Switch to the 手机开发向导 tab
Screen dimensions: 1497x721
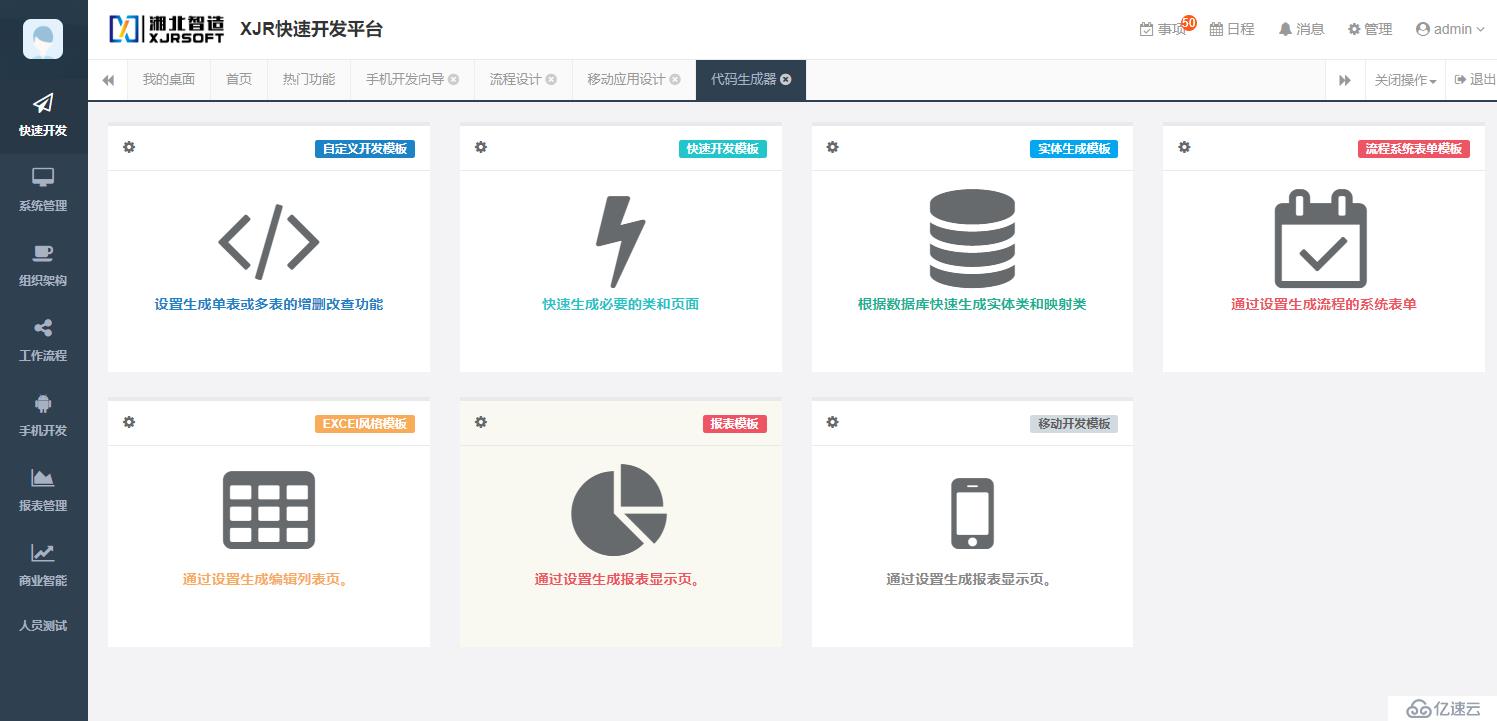click(x=404, y=79)
